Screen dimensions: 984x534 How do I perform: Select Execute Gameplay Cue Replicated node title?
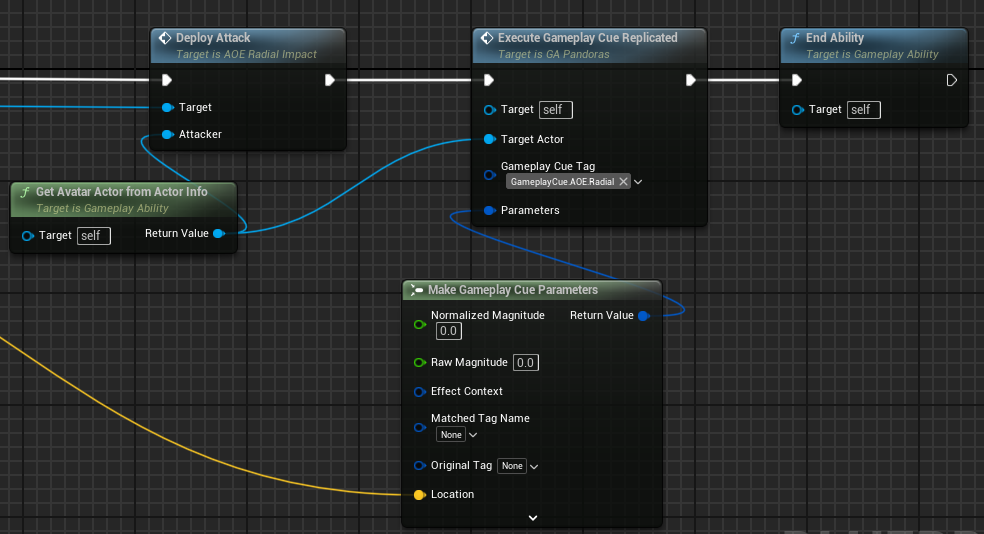pos(587,38)
